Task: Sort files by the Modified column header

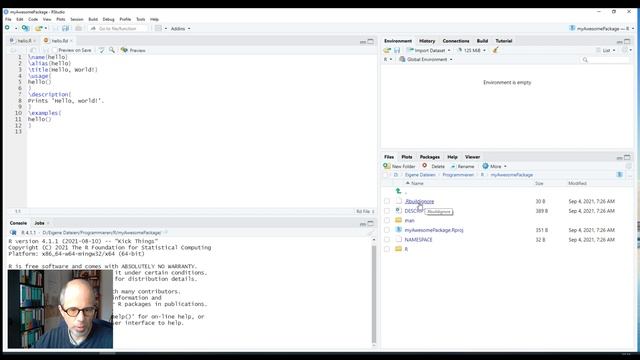Action: (x=577, y=183)
